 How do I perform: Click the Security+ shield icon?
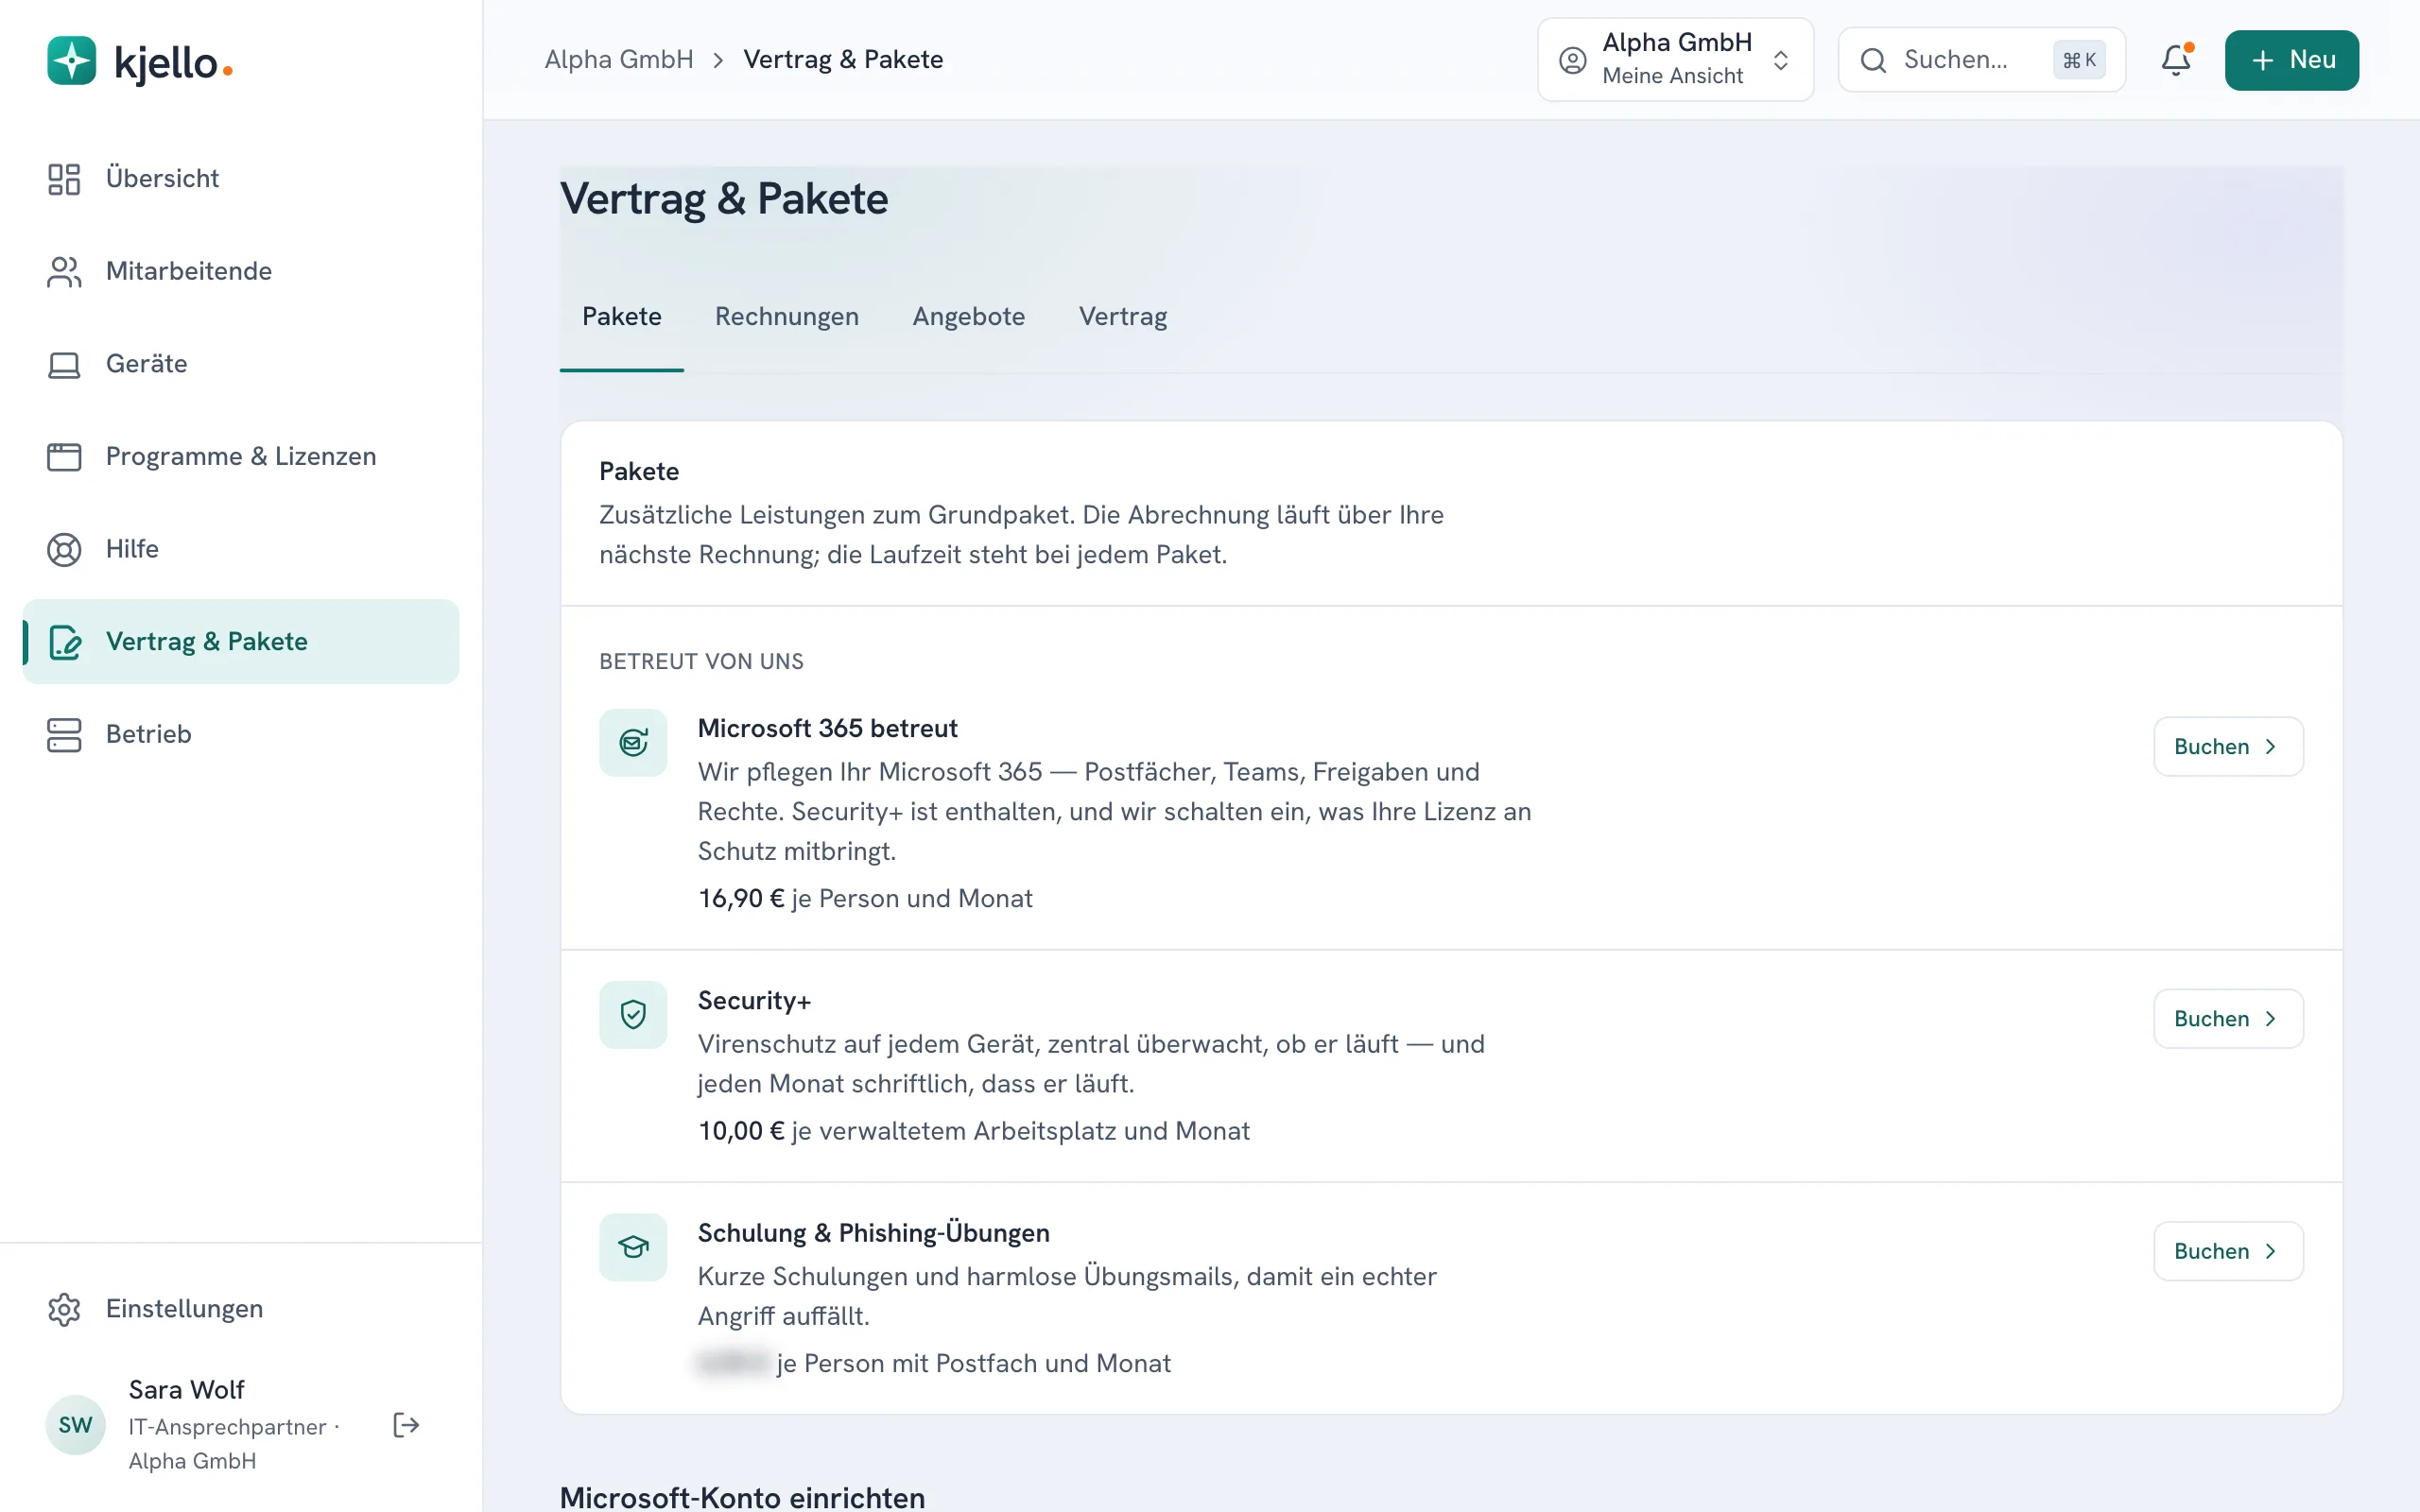tap(633, 1015)
